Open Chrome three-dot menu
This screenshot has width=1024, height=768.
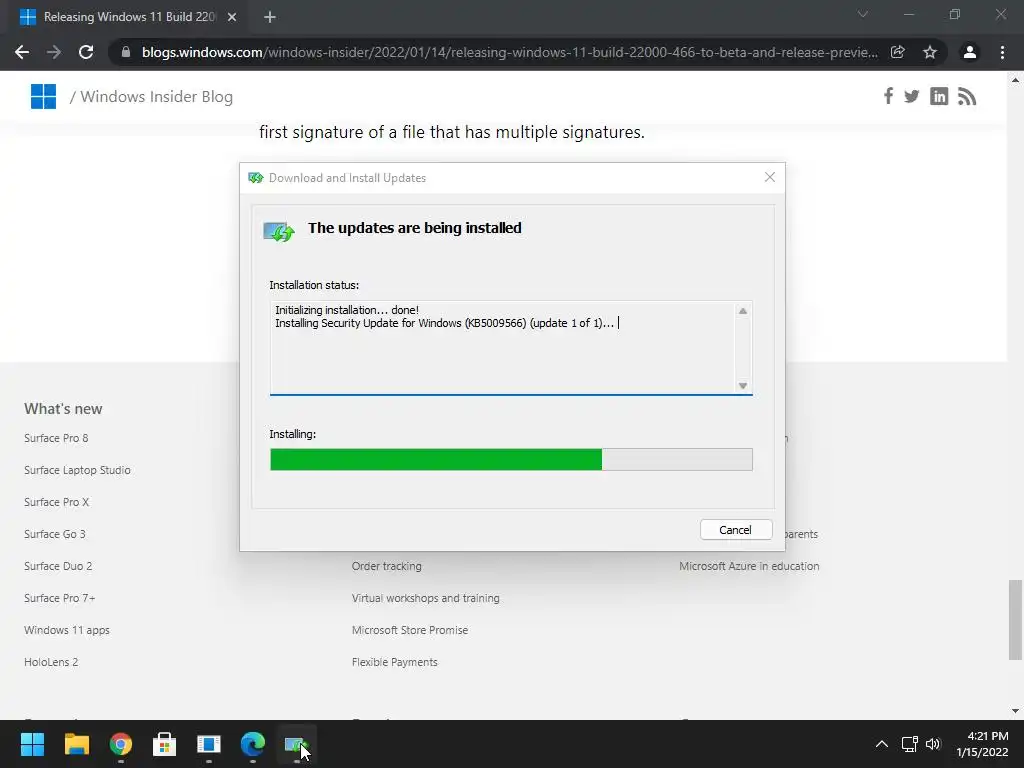1002,52
